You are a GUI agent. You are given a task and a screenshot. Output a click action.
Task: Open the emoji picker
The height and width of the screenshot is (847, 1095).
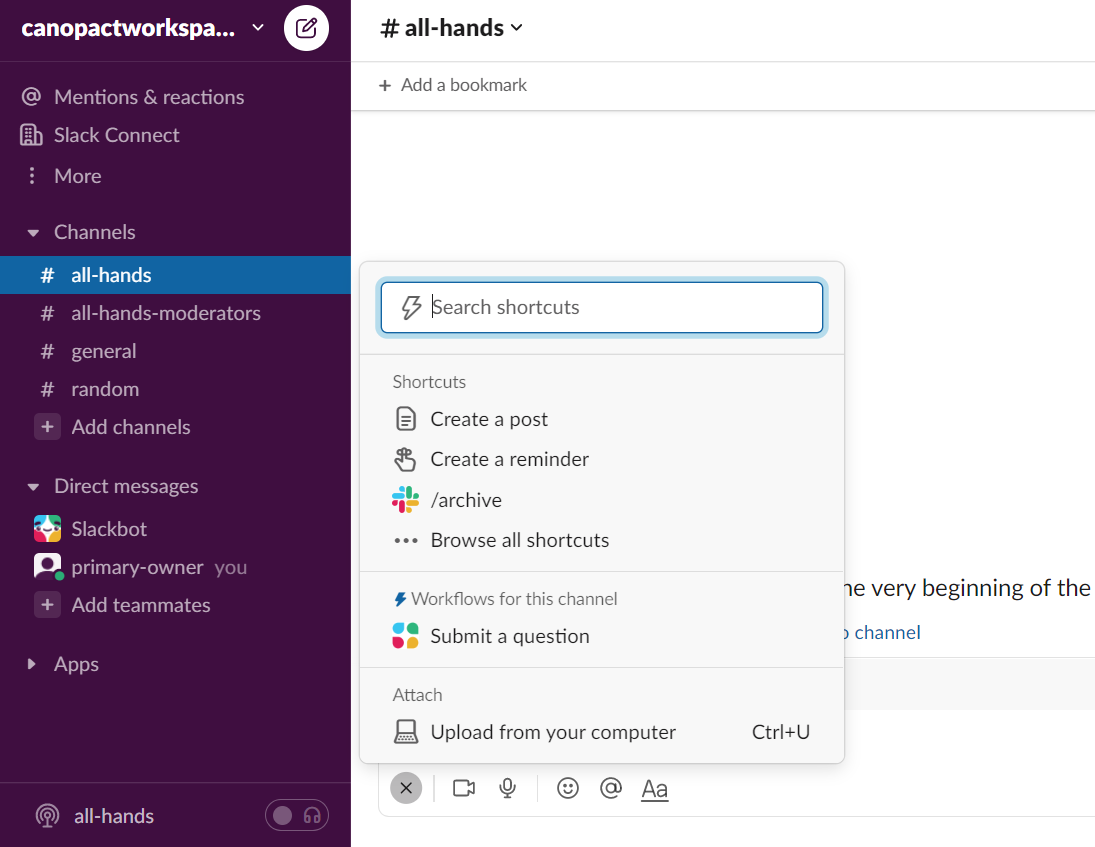568,788
